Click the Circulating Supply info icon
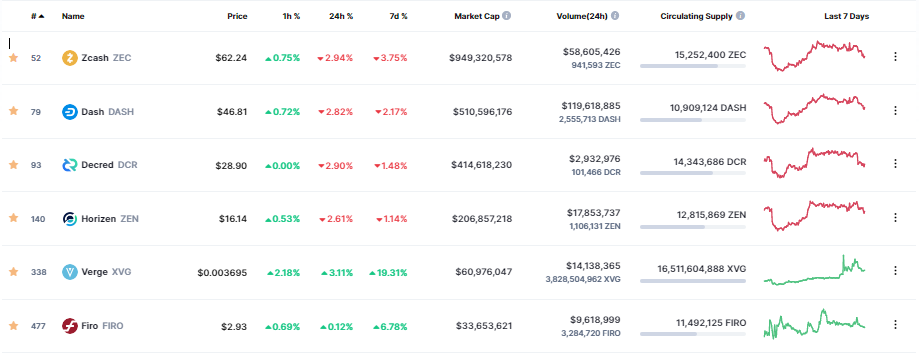The image size is (919, 364). coord(741,16)
